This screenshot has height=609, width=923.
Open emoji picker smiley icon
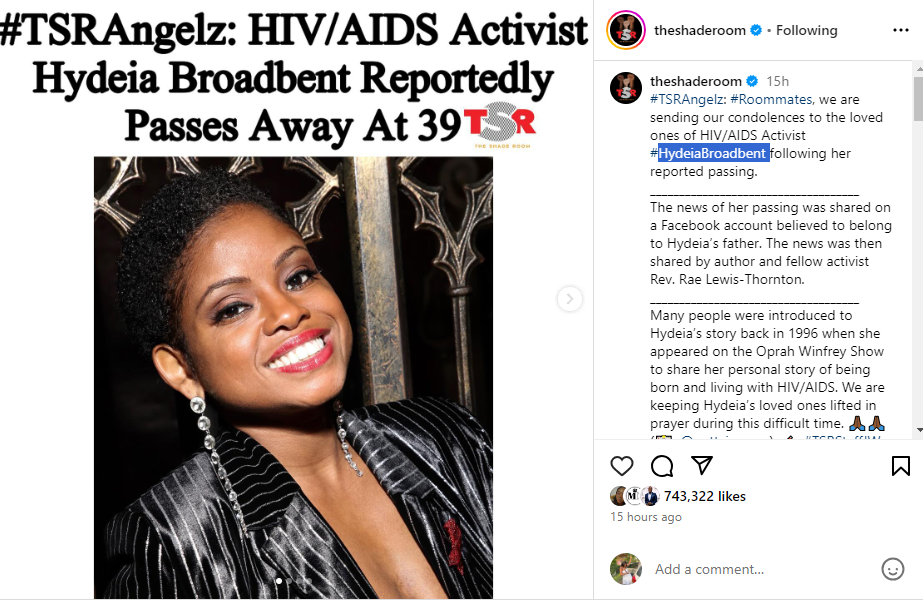coord(892,569)
